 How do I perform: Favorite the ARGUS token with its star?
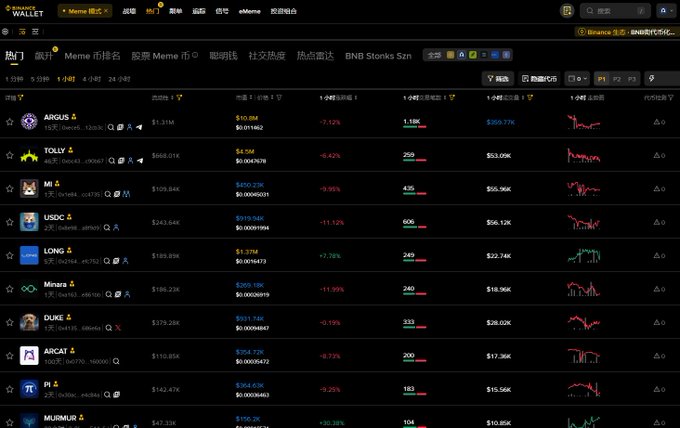10,122
